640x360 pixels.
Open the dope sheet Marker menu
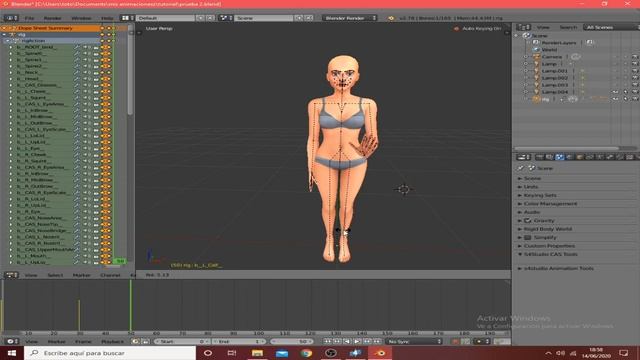[81, 276]
